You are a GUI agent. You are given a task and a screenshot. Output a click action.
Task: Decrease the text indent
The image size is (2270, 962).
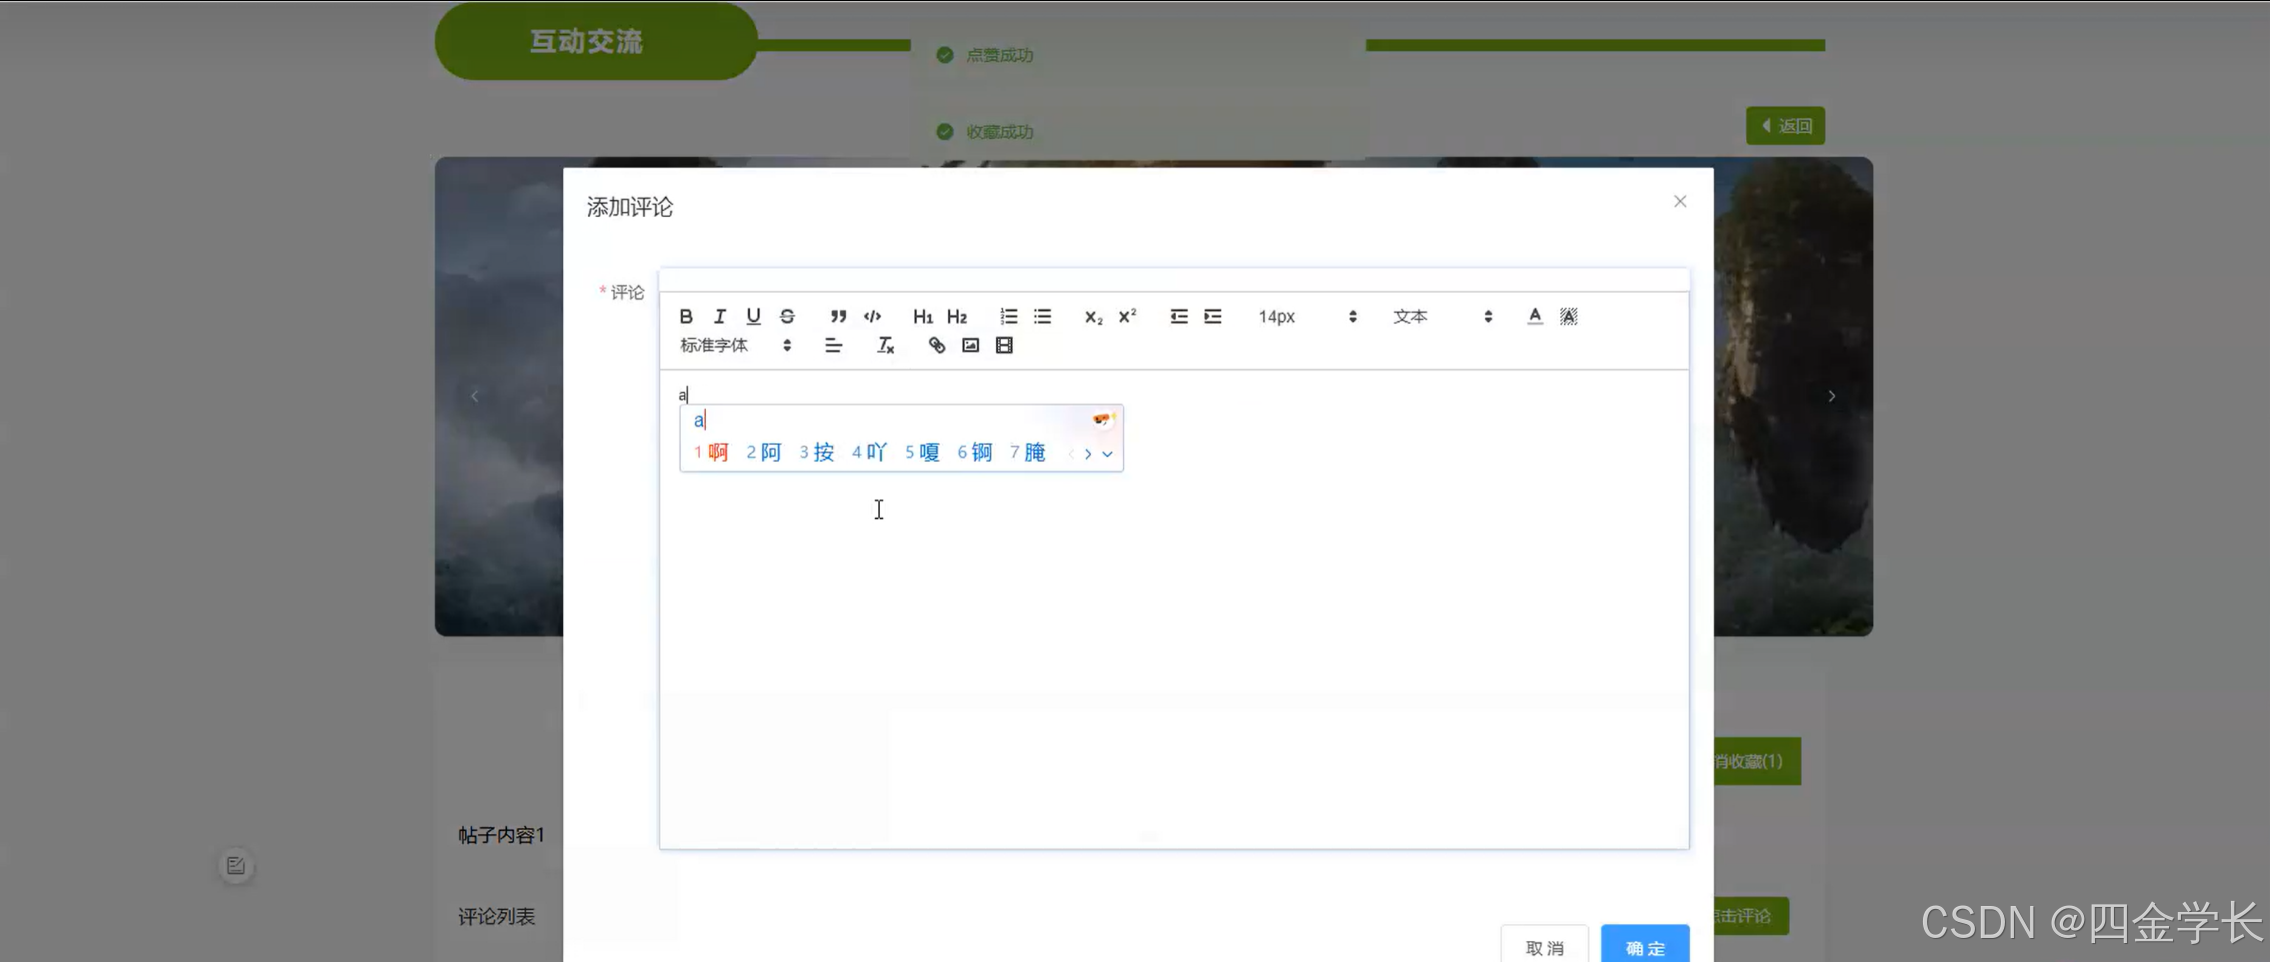(1179, 316)
